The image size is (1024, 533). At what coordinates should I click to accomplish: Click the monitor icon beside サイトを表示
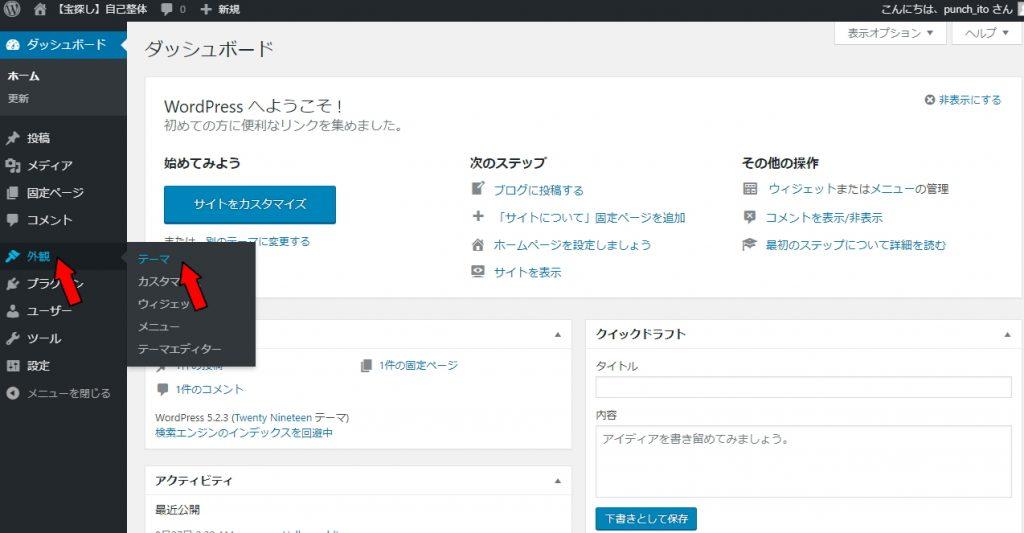478,271
